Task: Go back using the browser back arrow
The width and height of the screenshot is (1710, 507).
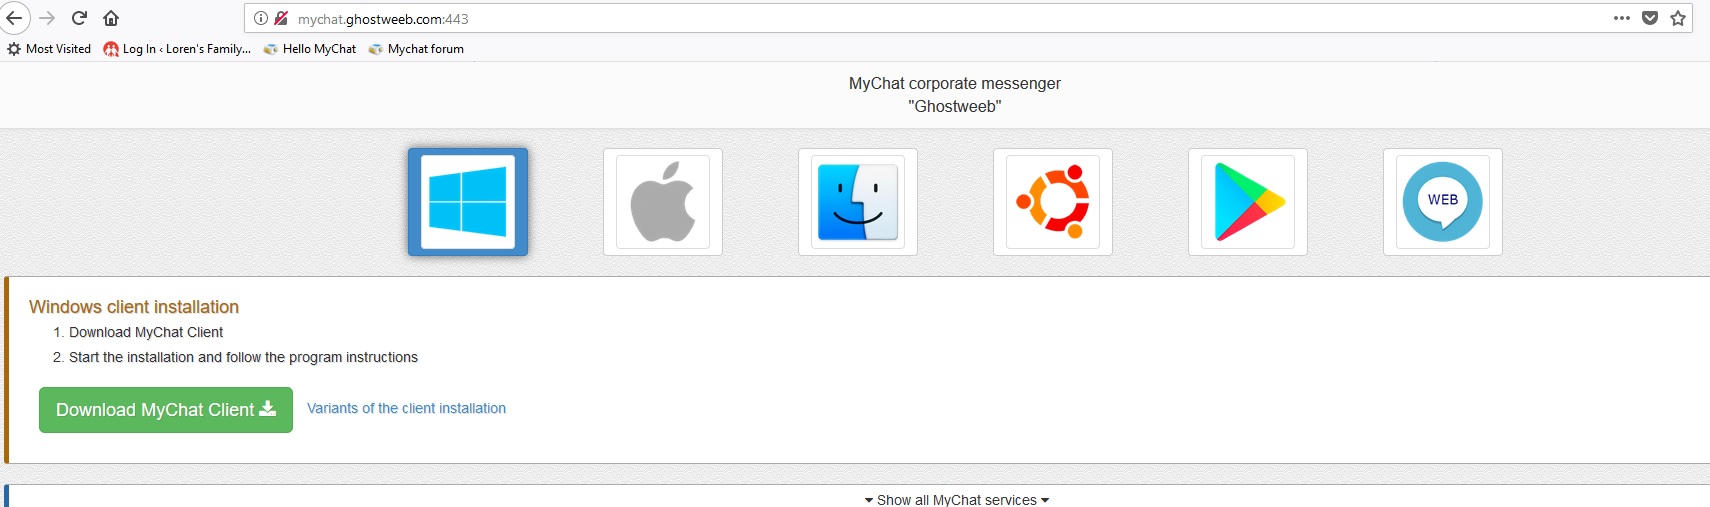Action: 14,18
